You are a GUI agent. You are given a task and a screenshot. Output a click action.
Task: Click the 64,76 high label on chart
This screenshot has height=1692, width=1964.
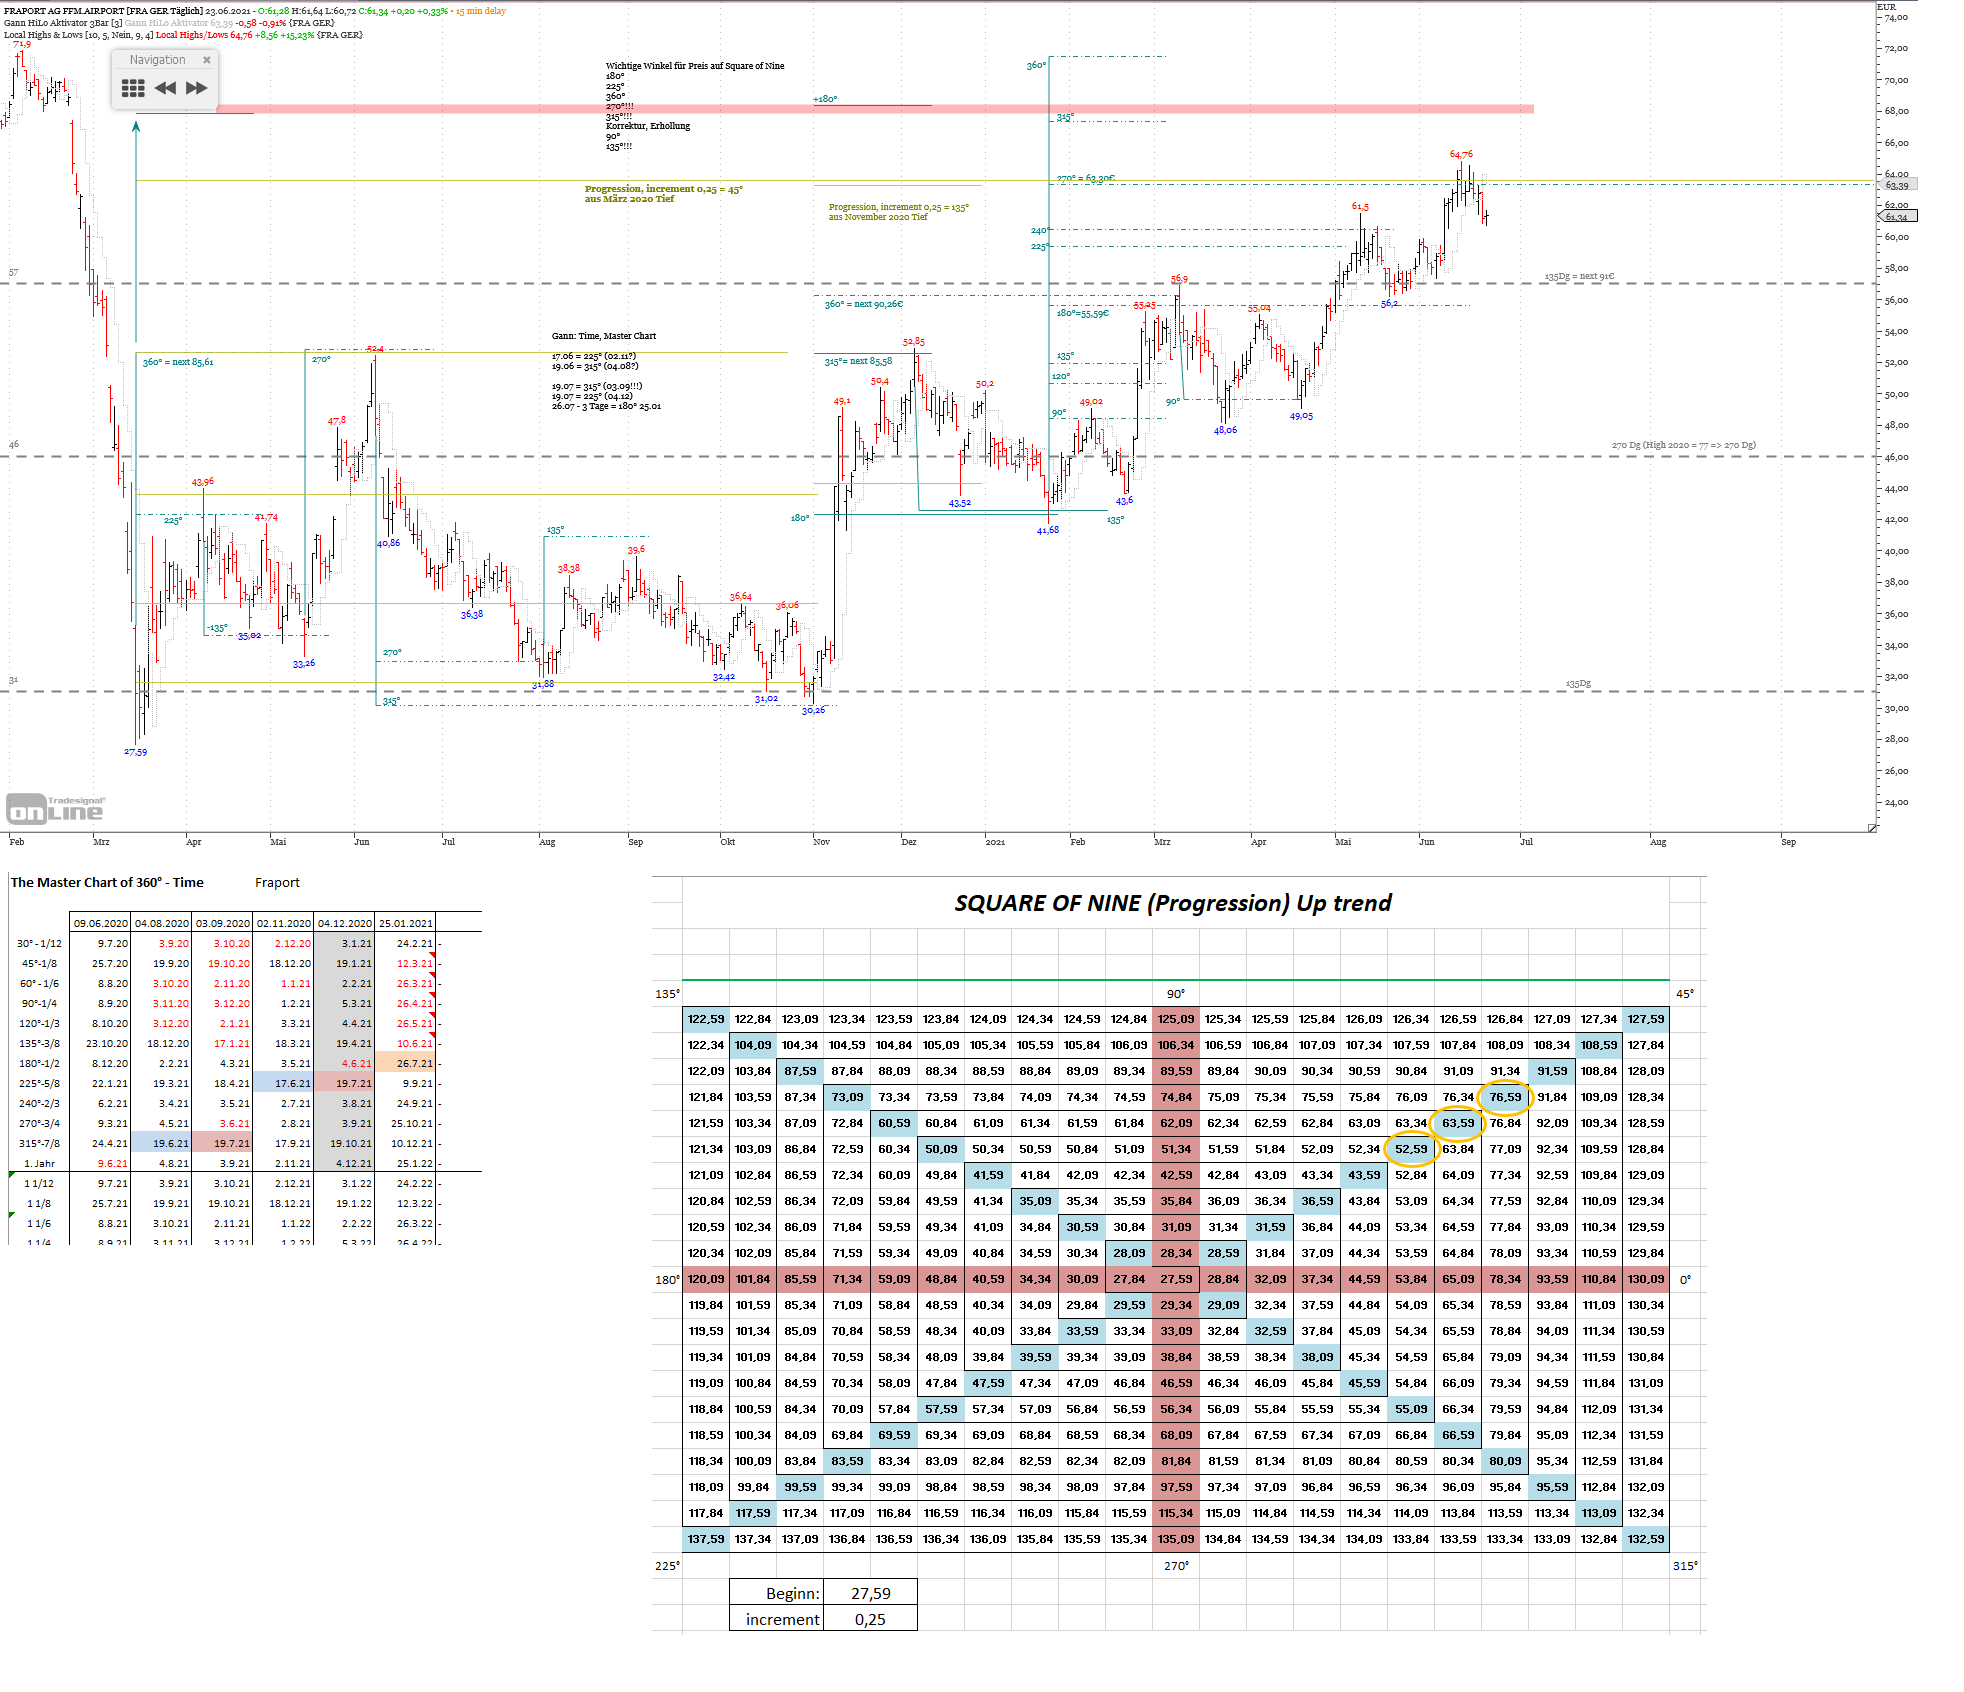(1461, 154)
